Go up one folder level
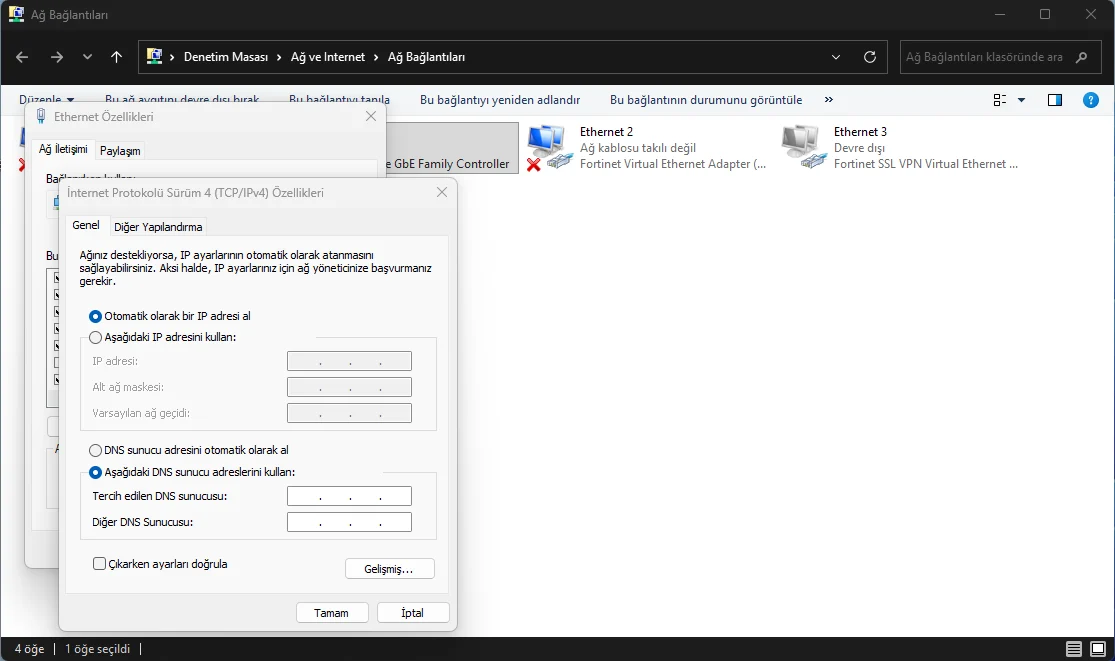 (x=117, y=57)
